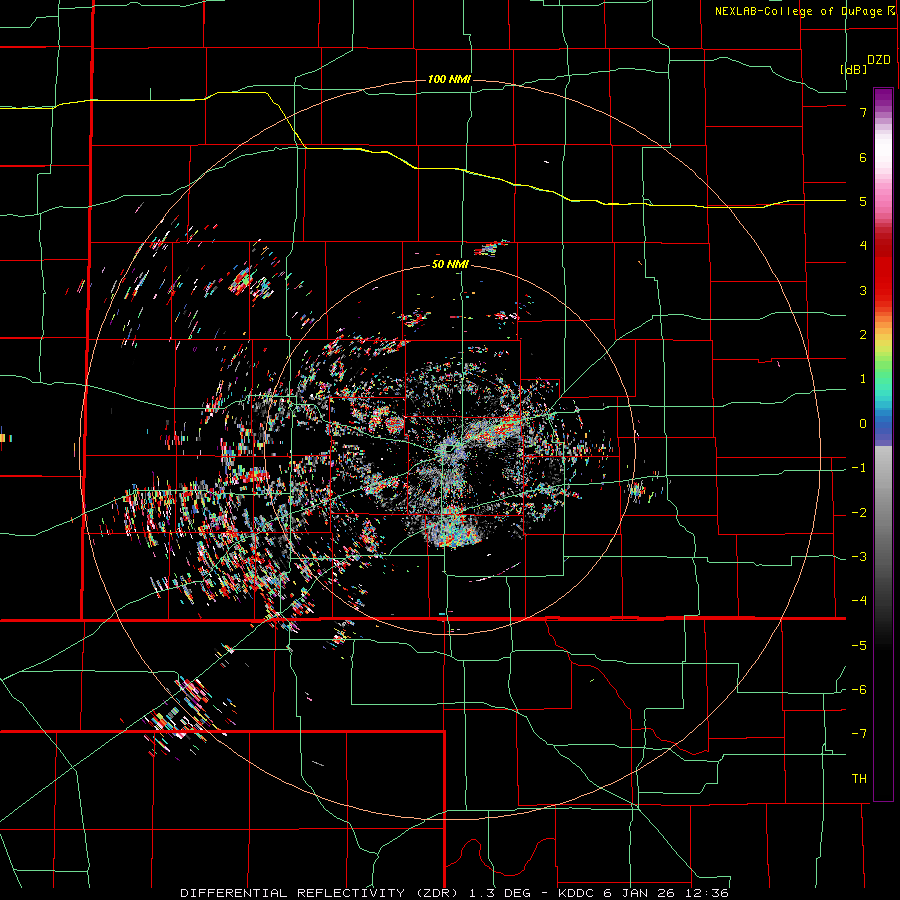The width and height of the screenshot is (900, 900).
Task: Click the 4 value on the ZDR scale
Action: (x=863, y=246)
